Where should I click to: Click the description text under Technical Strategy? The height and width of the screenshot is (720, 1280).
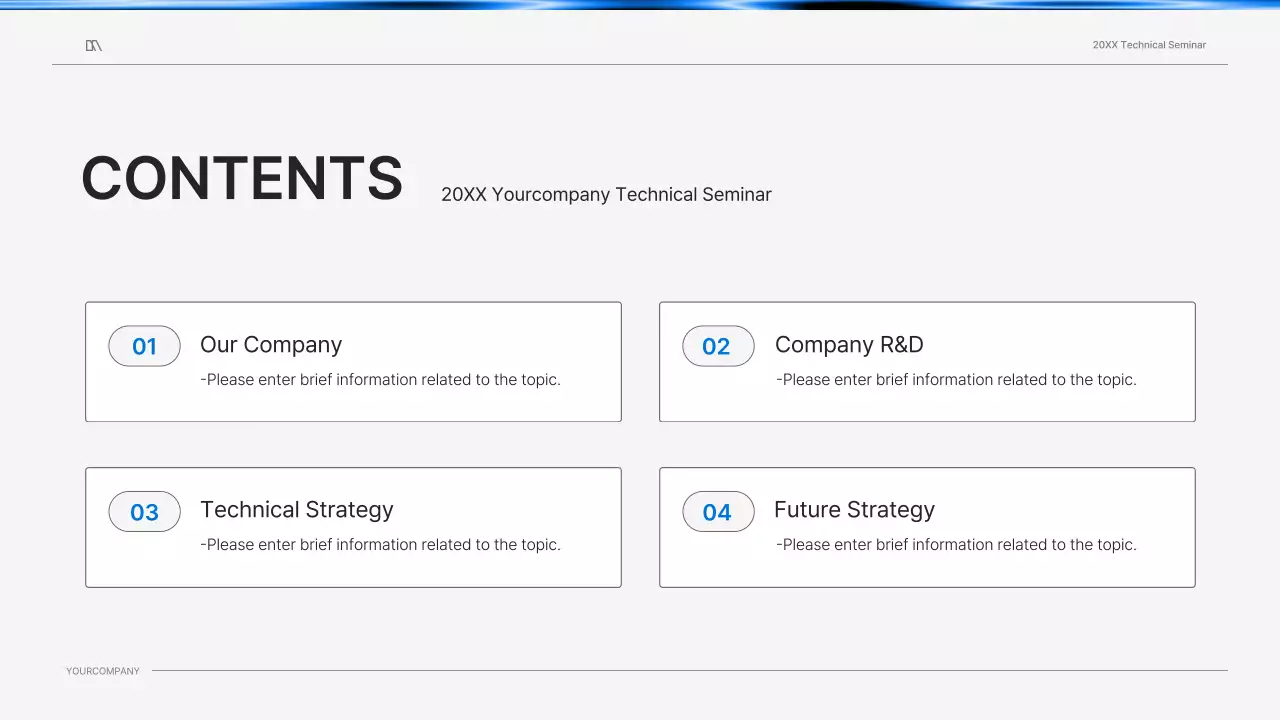[x=380, y=545]
